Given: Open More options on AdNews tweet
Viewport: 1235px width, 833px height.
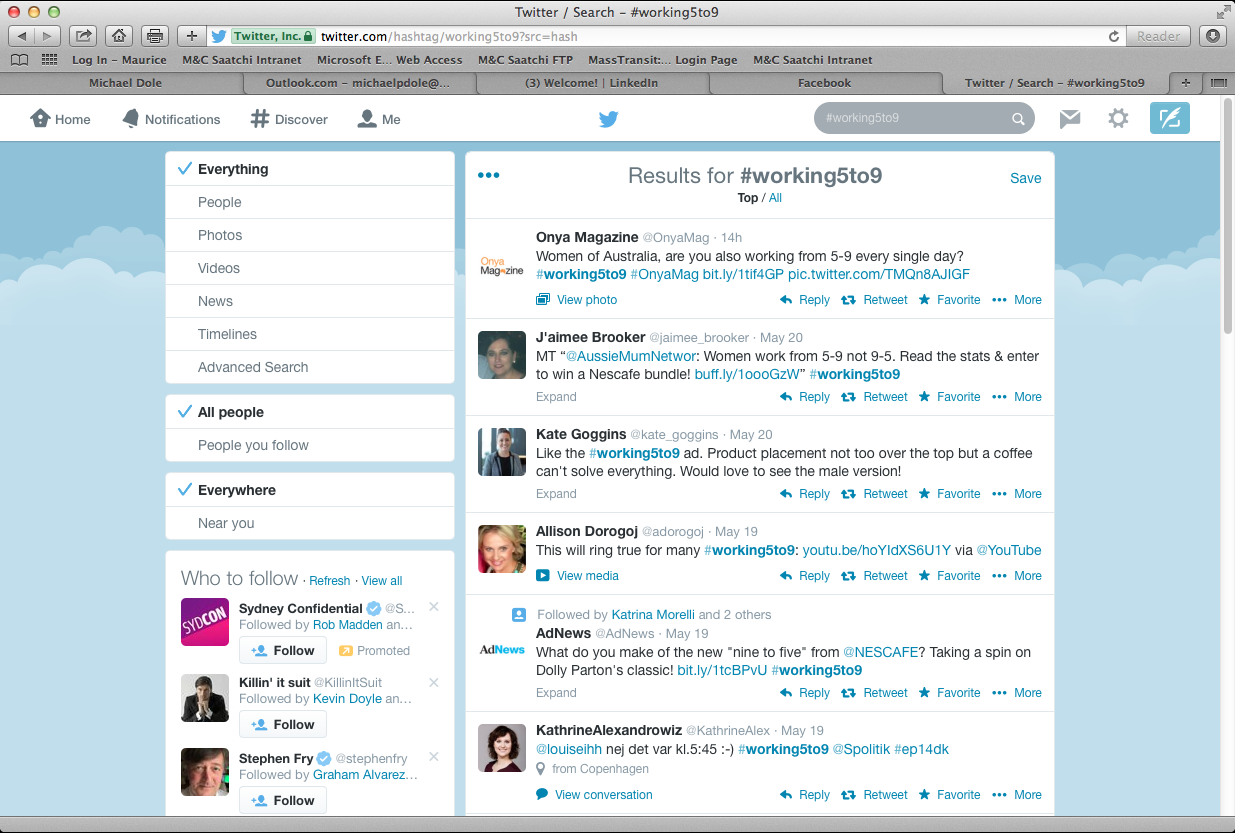Looking at the screenshot, I should tap(1017, 693).
